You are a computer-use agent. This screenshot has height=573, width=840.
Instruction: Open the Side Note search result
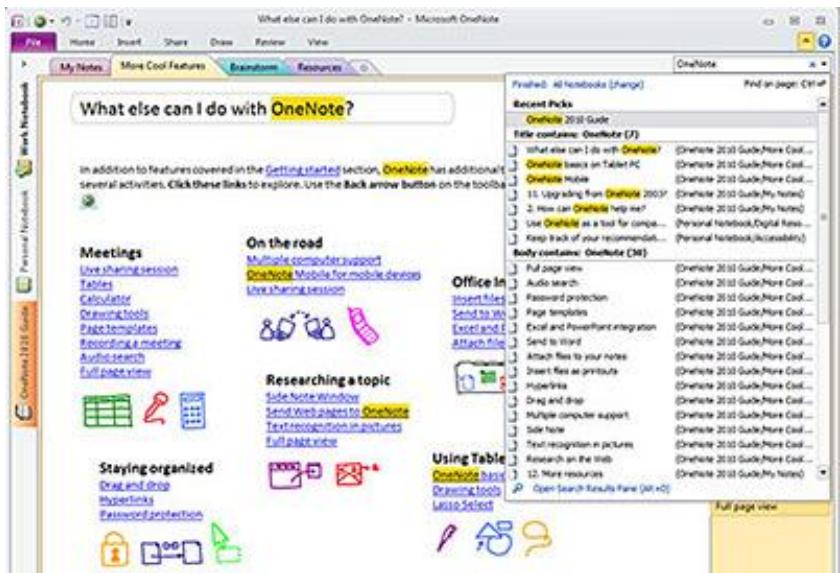tap(662, 429)
